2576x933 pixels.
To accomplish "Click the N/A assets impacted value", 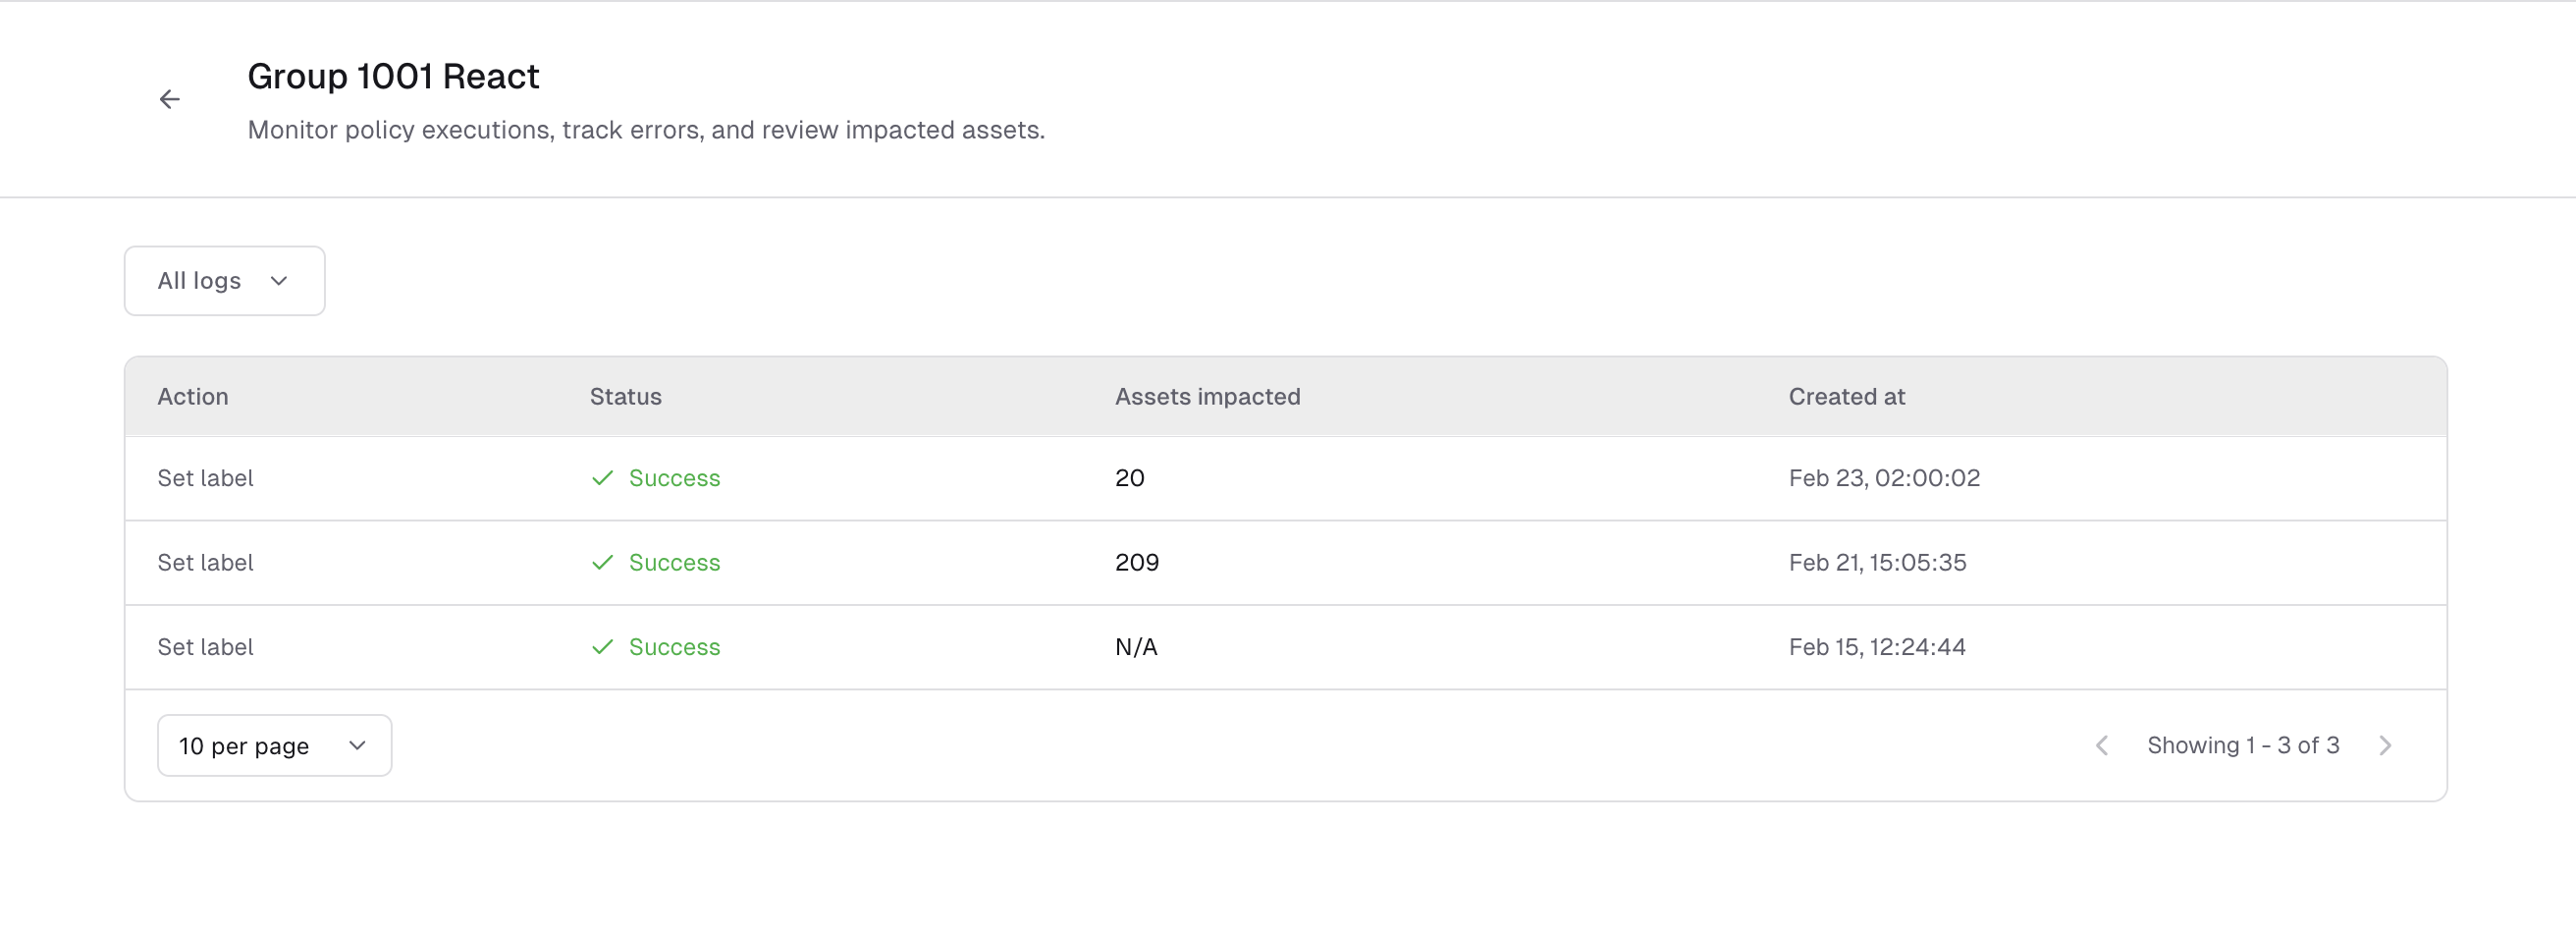I will click(1136, 647).
